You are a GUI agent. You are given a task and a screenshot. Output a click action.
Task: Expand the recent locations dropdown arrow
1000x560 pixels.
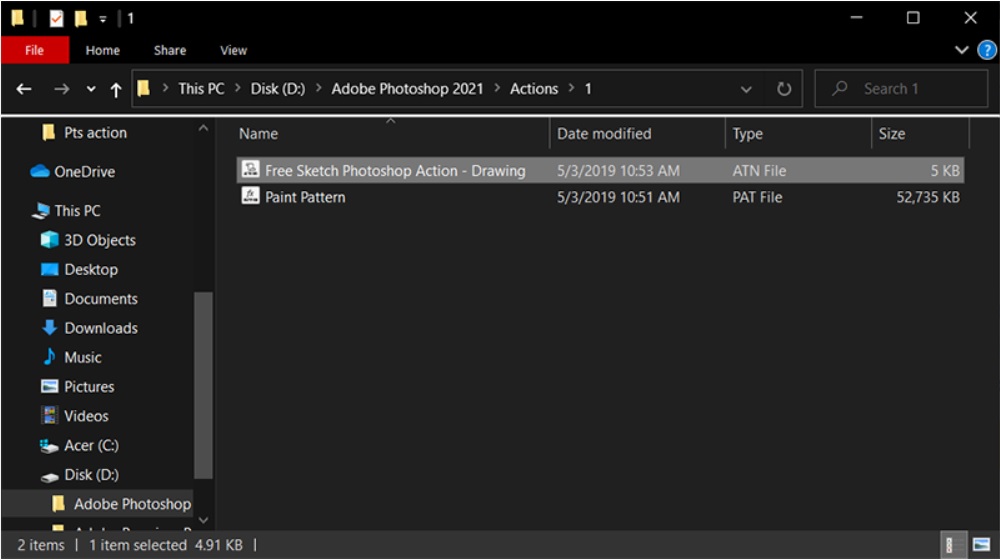tap(91, 89)
